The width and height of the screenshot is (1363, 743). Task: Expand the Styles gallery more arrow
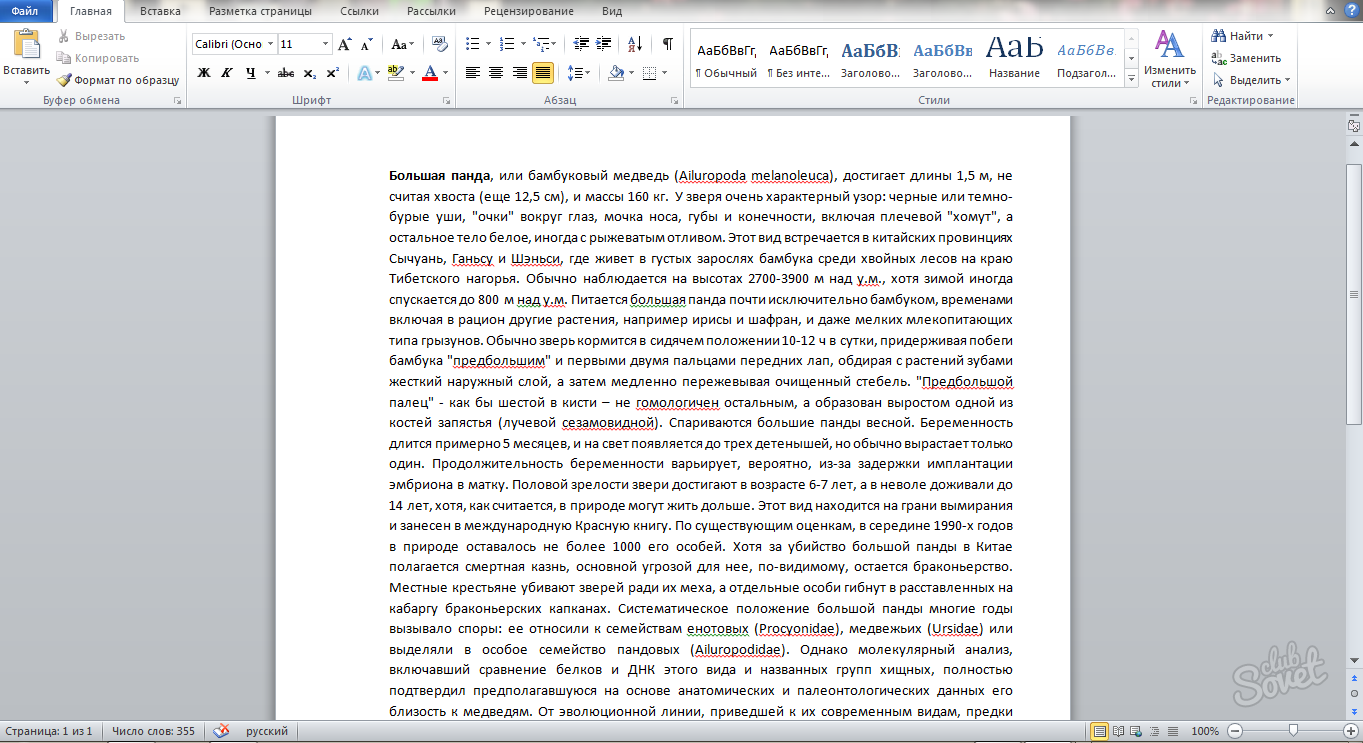(x=1131, y=81)
